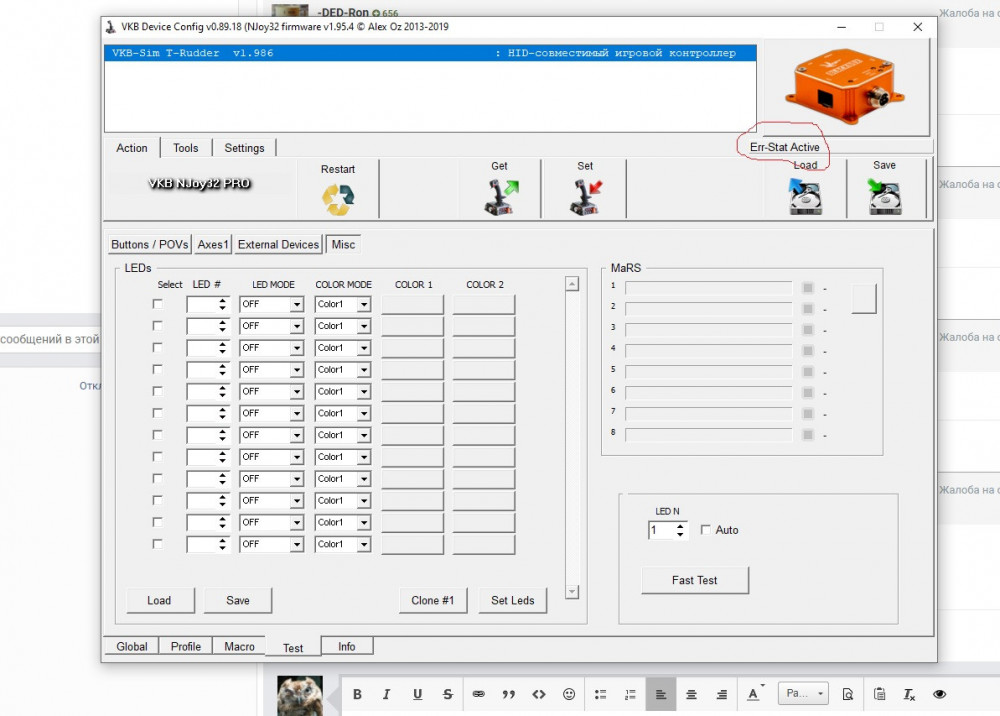Open the emoji picker in editor

pyautogui.click(x=569, y=694)
